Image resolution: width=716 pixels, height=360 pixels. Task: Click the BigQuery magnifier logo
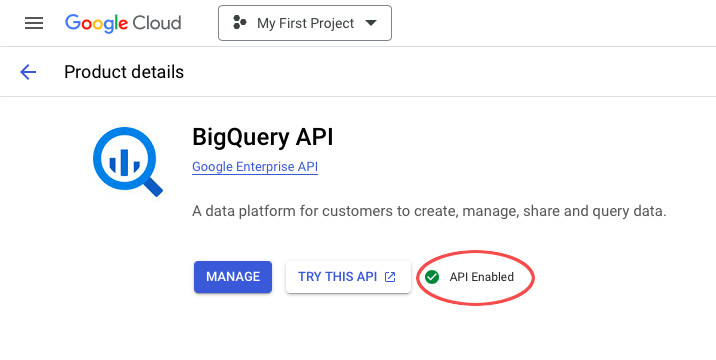point(127,162)
